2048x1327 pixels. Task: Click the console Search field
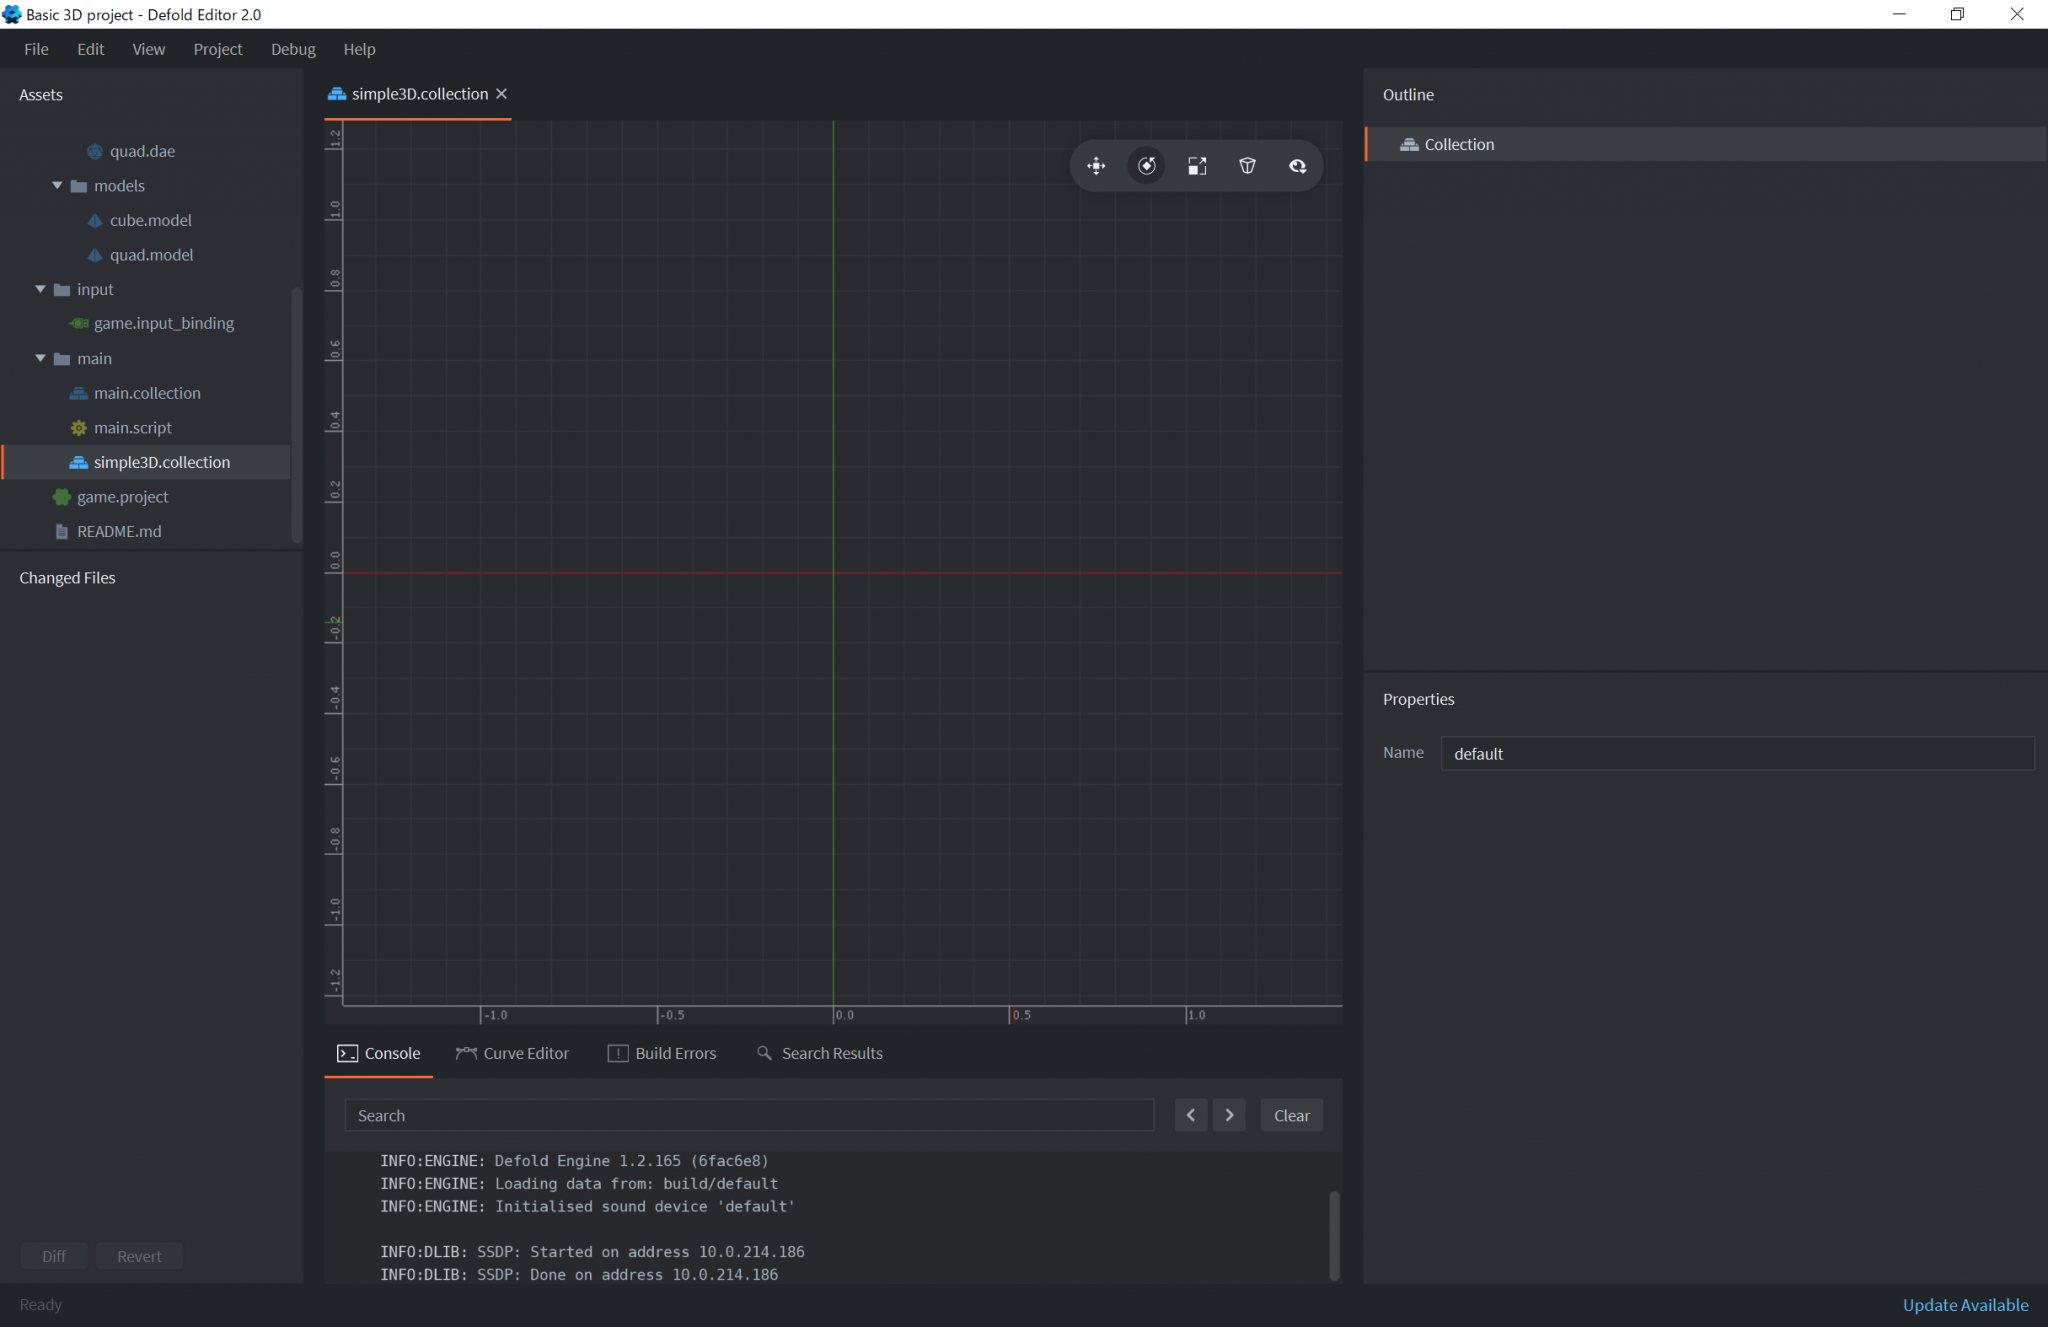coord(748,1115)
